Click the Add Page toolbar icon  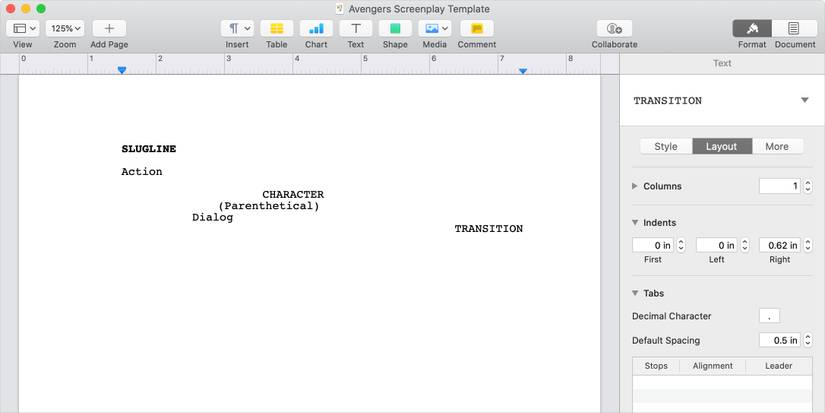pos(109,29)
